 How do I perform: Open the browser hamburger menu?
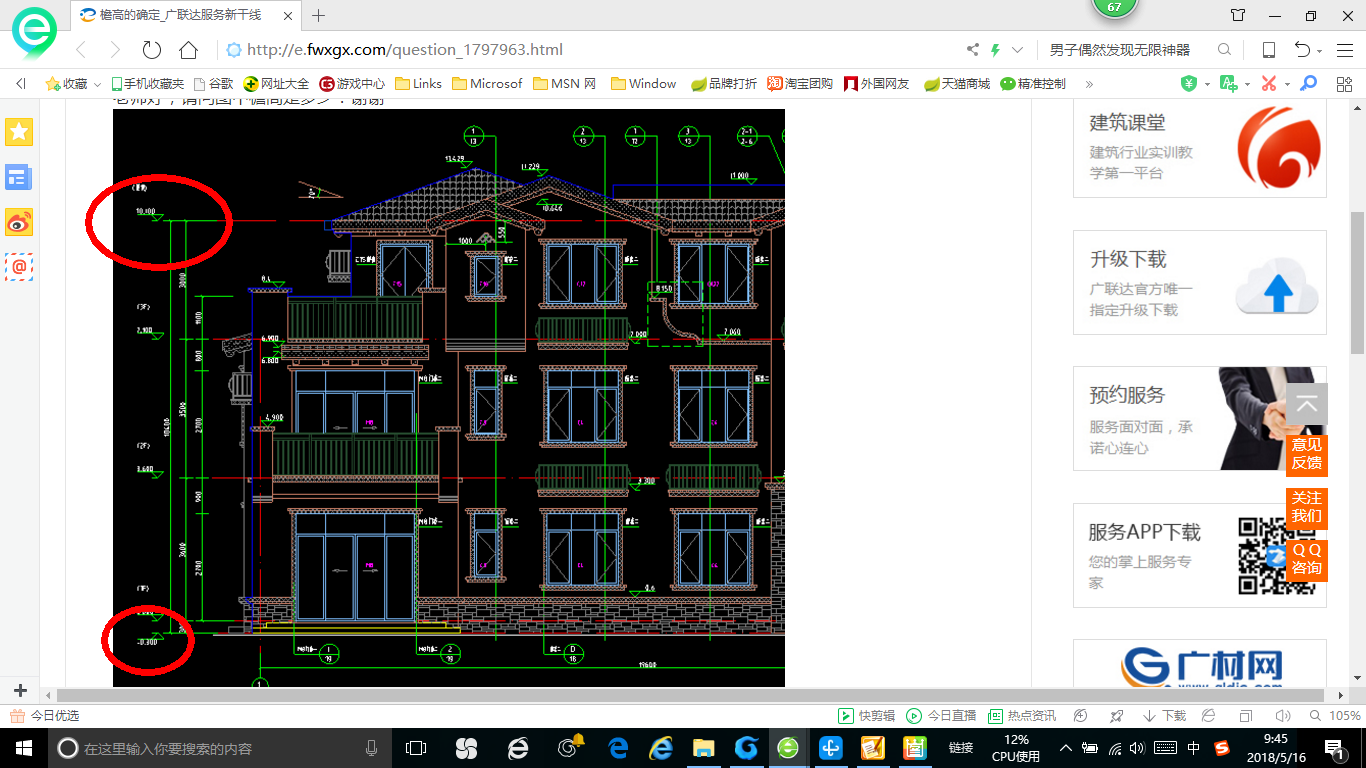[x=1343, y=50]
